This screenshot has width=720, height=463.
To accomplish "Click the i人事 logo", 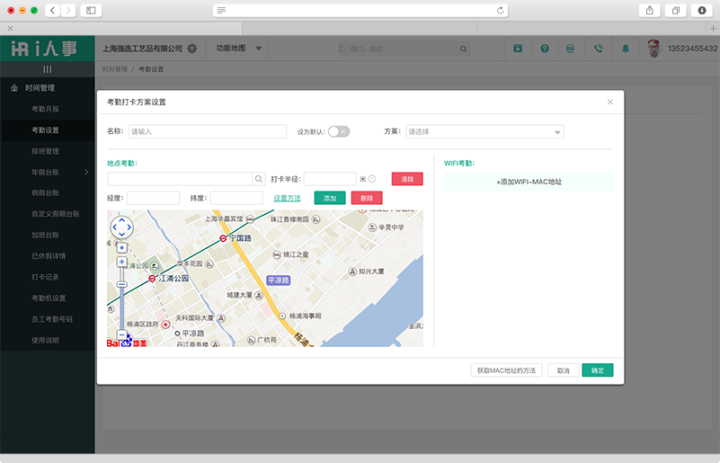I will 45,48.
